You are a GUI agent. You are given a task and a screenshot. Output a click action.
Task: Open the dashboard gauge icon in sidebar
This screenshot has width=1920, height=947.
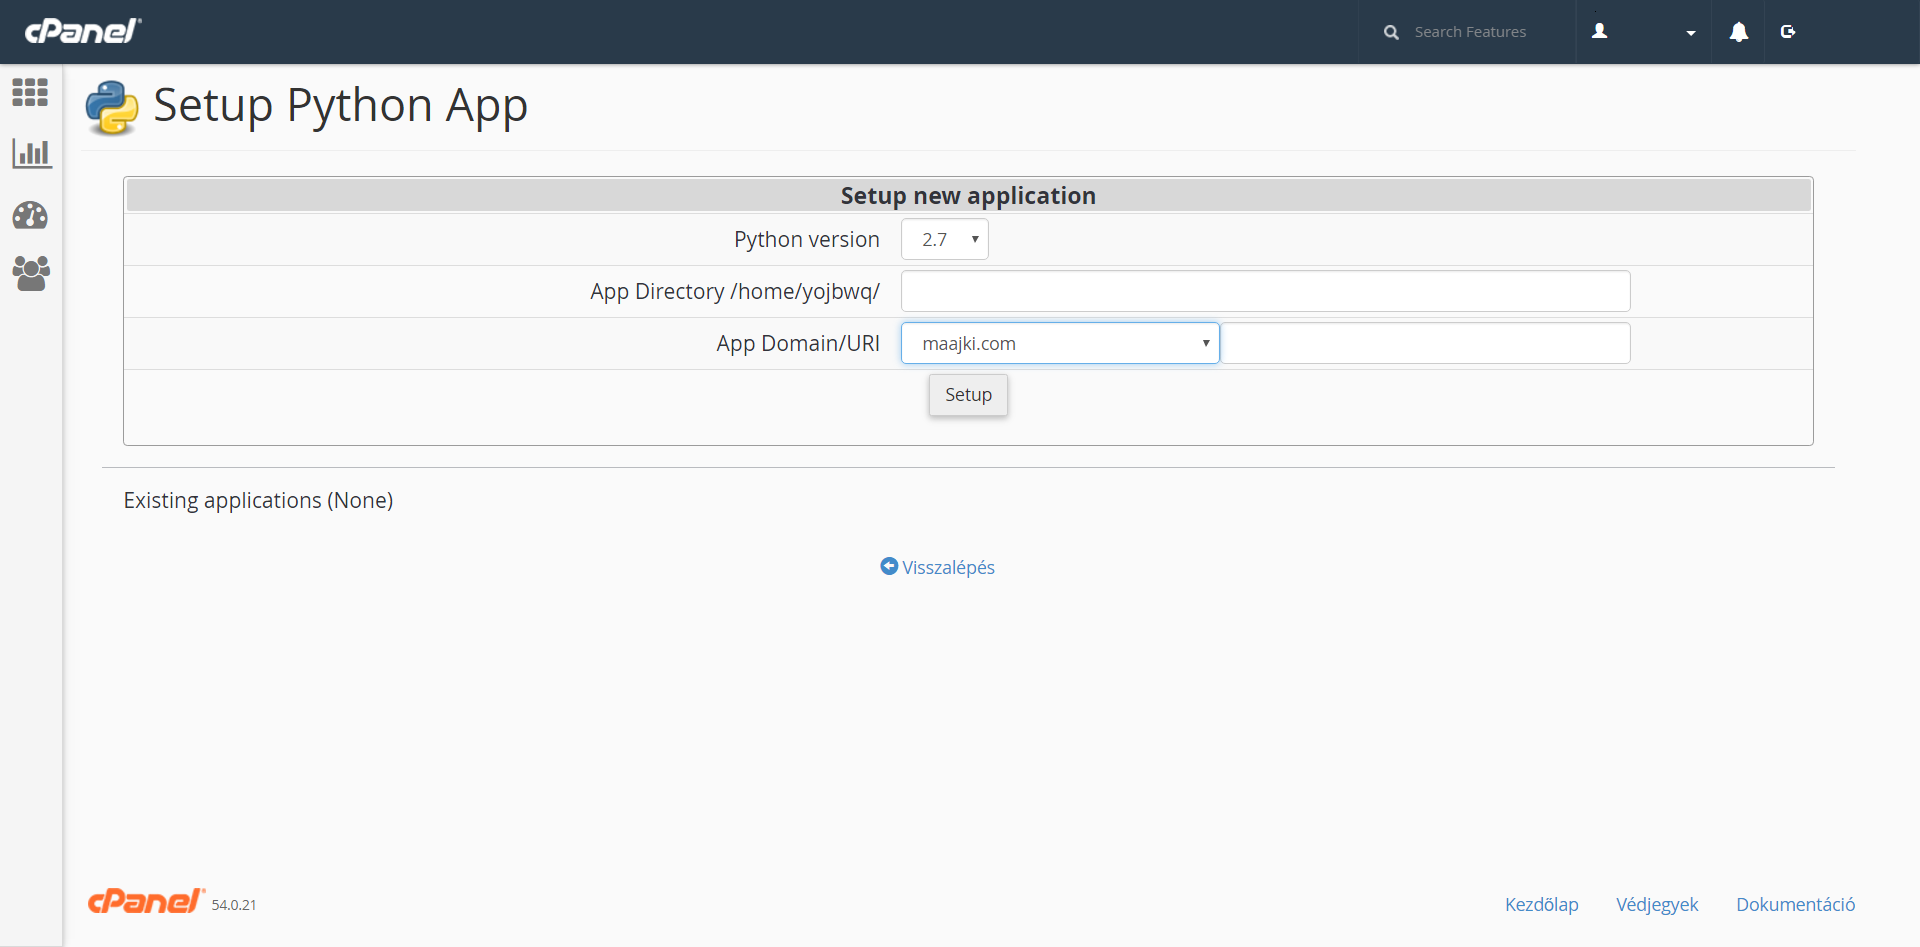[x=30, y=215]
